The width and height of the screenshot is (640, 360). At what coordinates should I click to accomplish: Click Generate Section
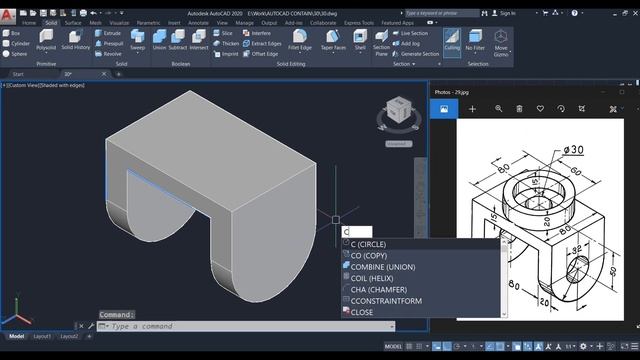tap(416, 53)
